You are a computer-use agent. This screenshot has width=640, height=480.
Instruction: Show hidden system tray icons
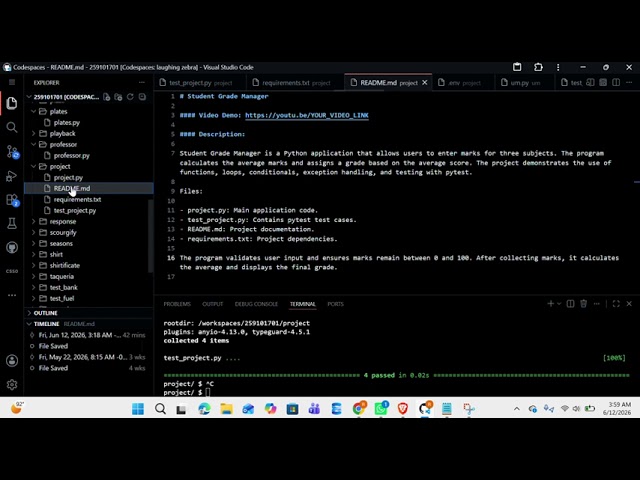coord(516,409)
